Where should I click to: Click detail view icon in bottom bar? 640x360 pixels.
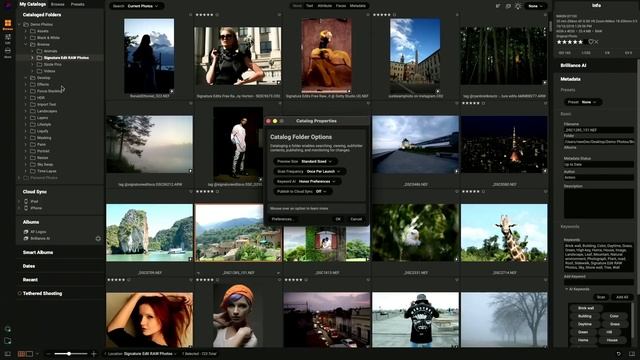[x=29, y=354]
